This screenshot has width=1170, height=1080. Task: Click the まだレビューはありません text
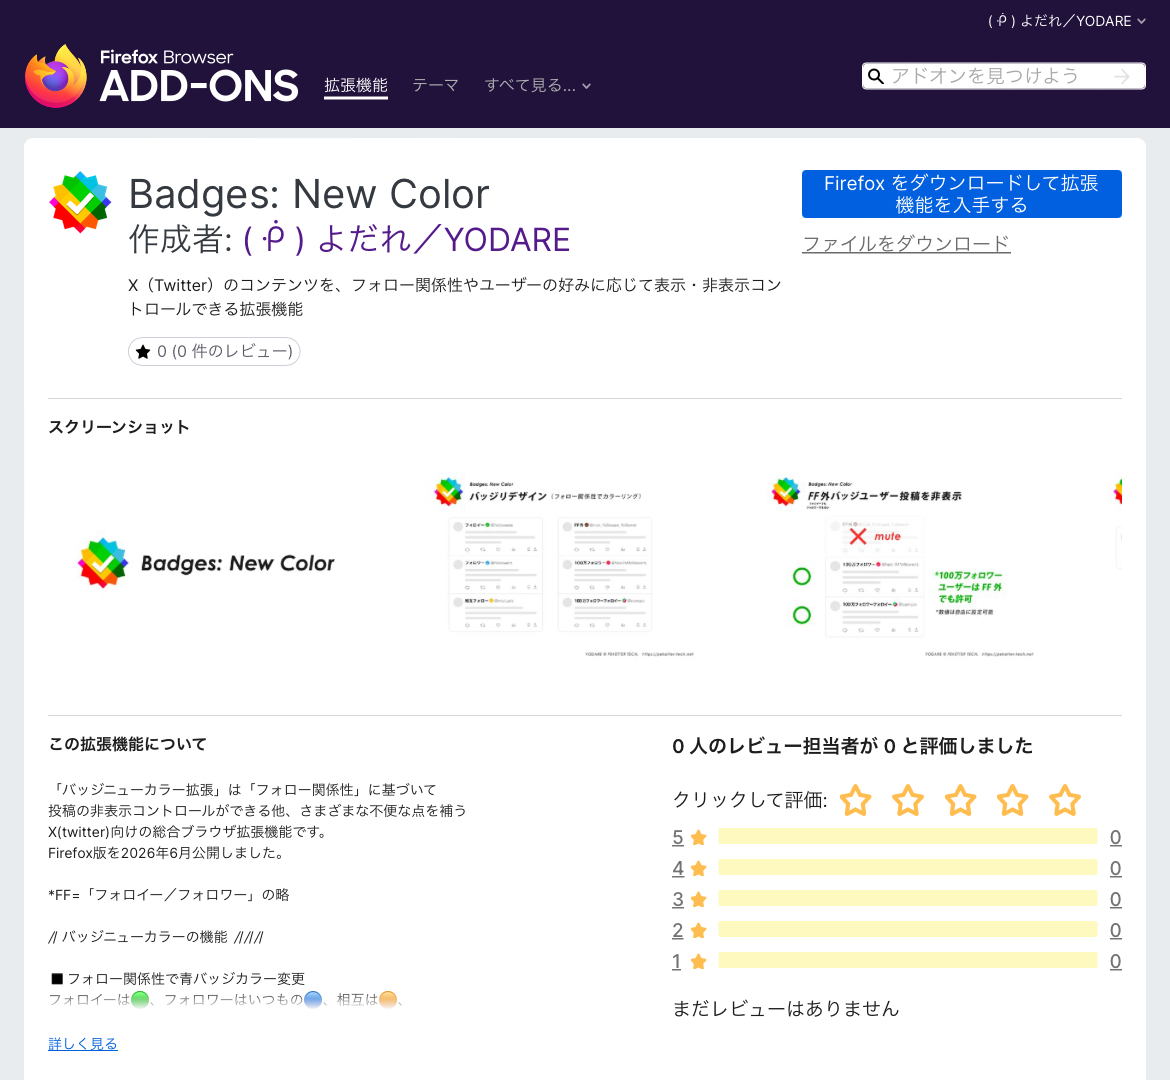coord(786,1008)
